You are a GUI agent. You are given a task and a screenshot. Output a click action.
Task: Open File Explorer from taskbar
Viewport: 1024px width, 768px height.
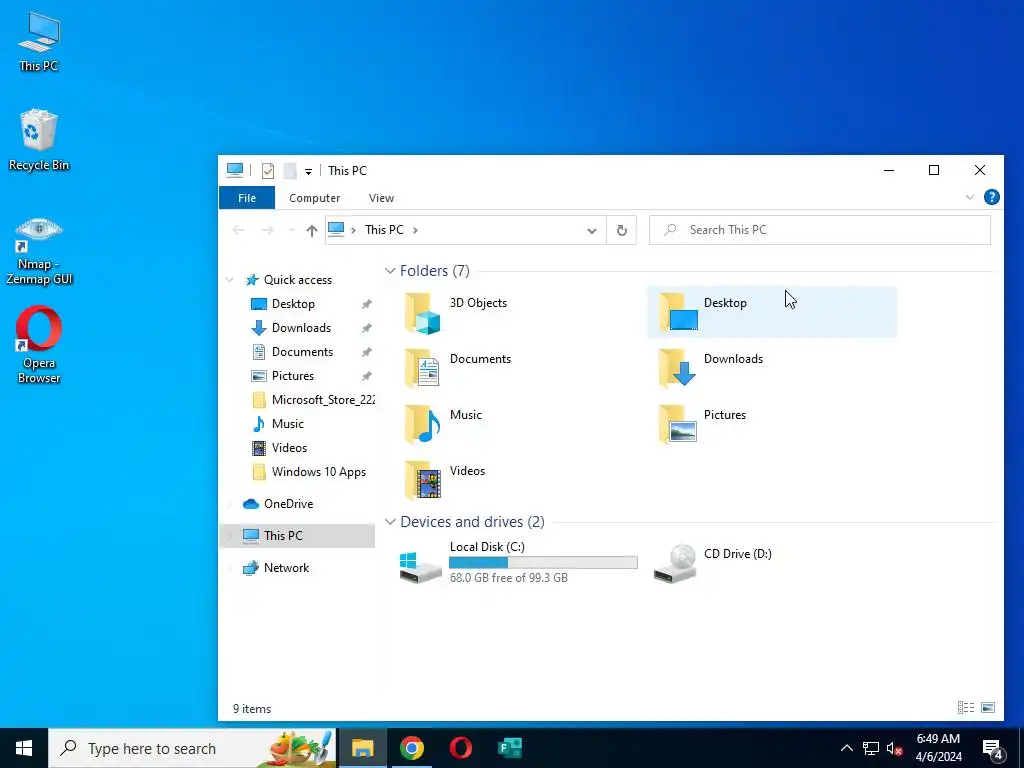[x=362, y=748]
